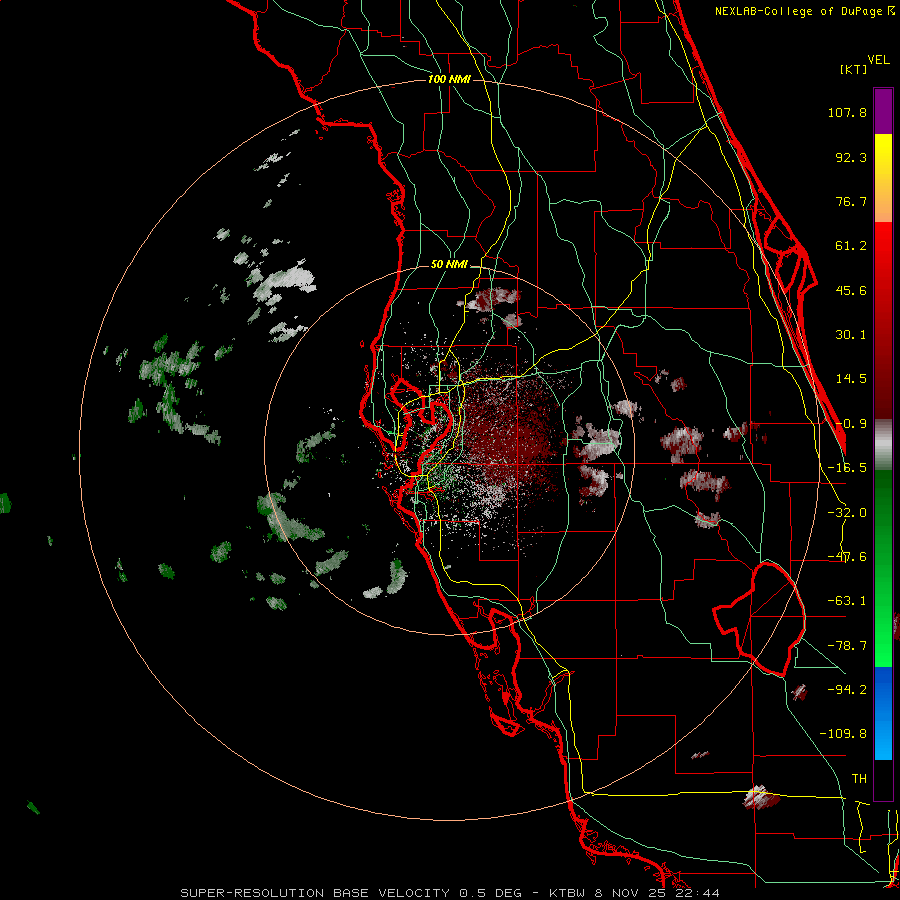Select the -109.8 velocity scale value
Image resolution: width=900 pixels, height=900 pixels.
click(x=843, y=734)
